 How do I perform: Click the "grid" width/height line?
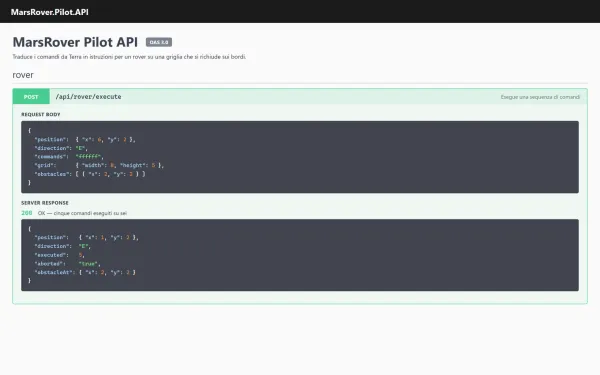pyautogui.click(x=99, y=165)
